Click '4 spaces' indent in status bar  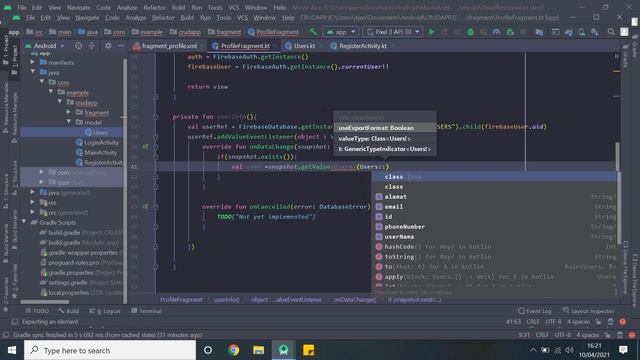(x=578, y=322)
